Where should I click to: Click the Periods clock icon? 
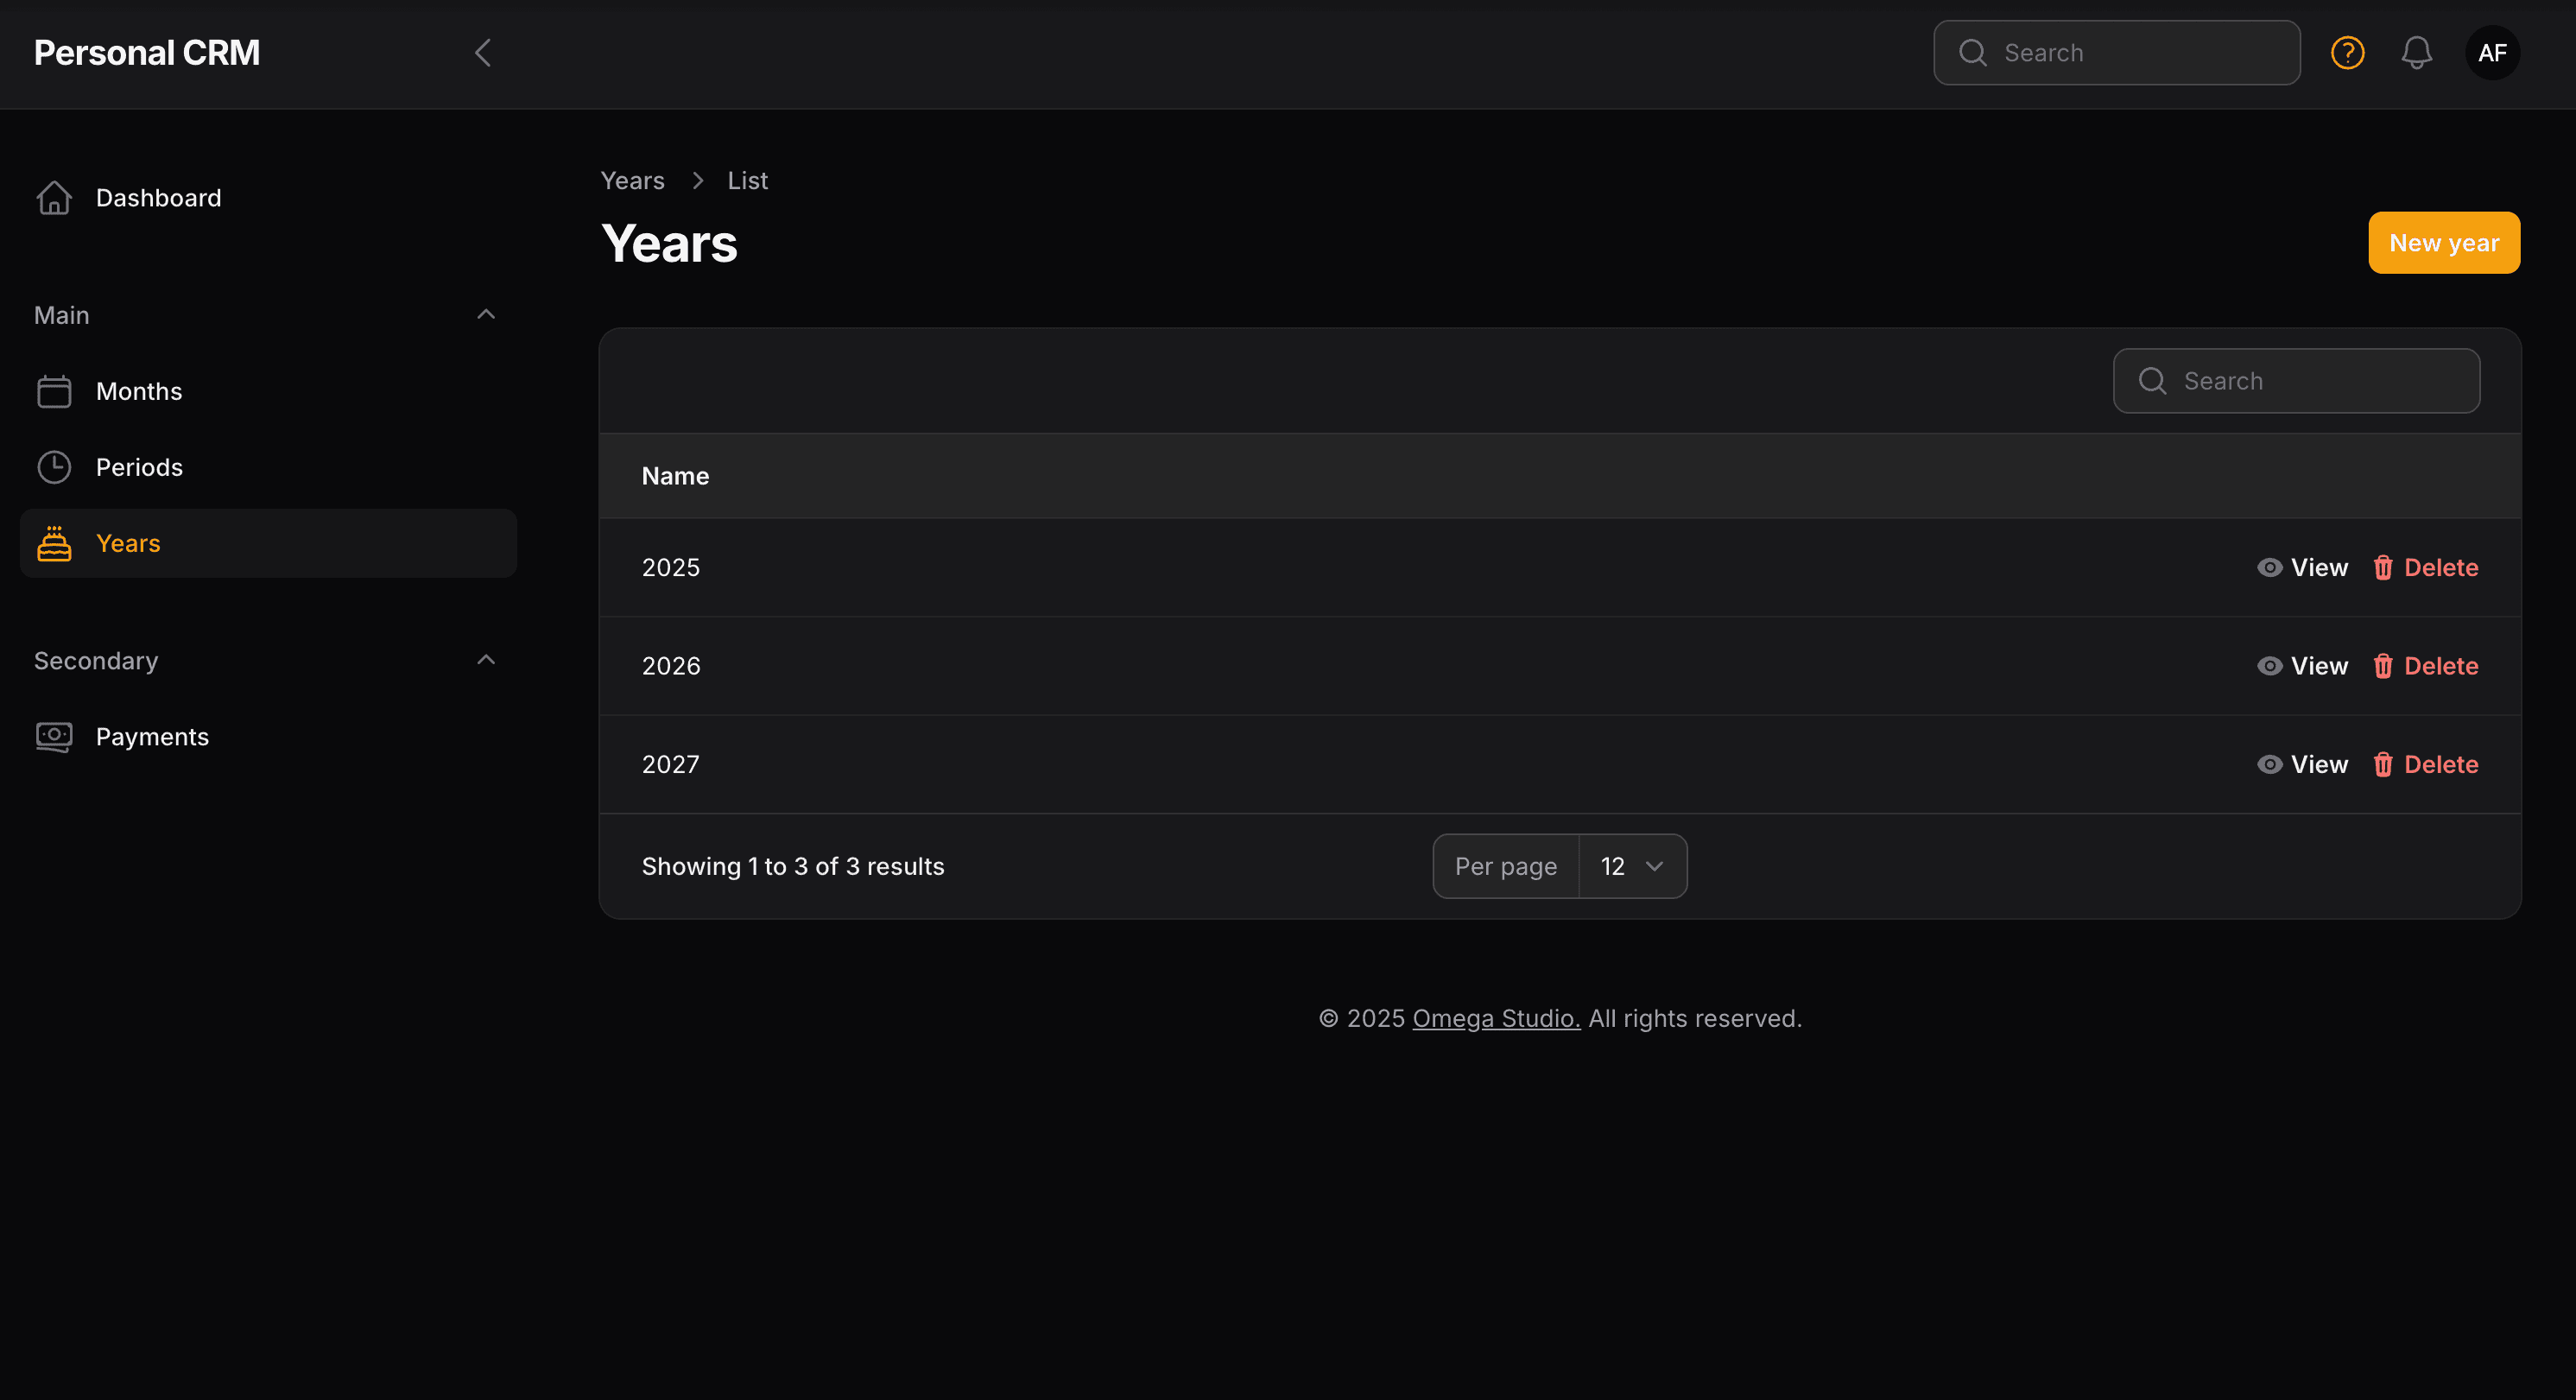[x=54, y=467]
